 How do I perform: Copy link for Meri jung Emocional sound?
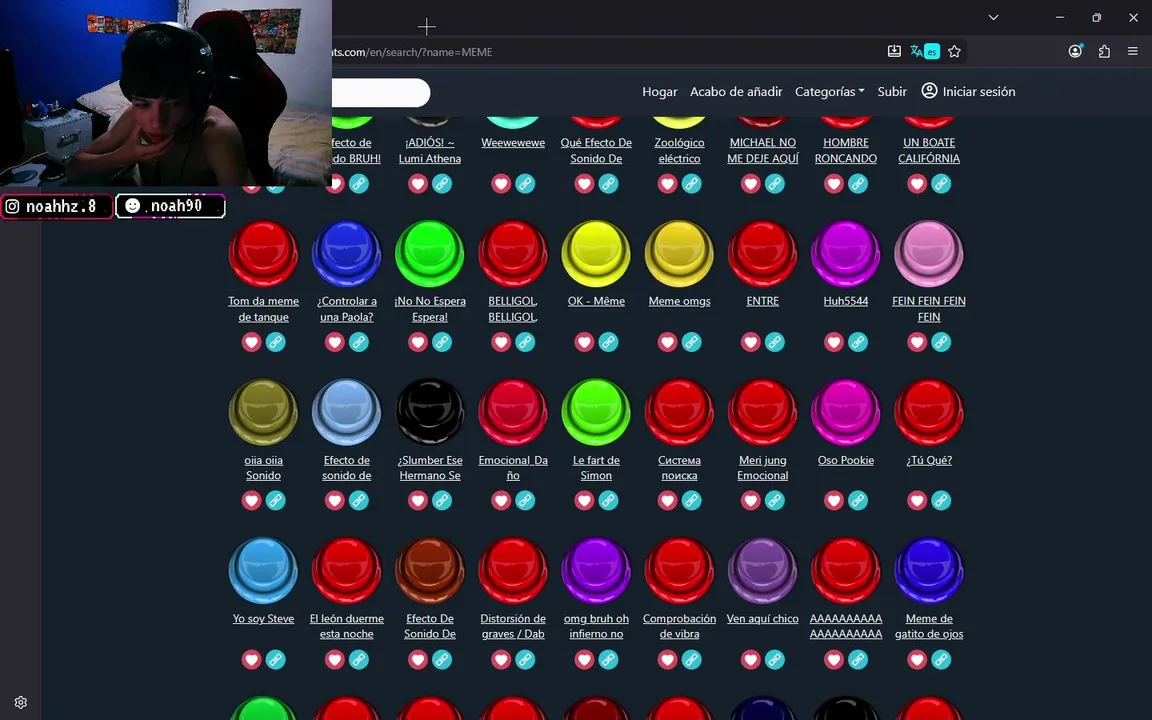pos(774,500)
